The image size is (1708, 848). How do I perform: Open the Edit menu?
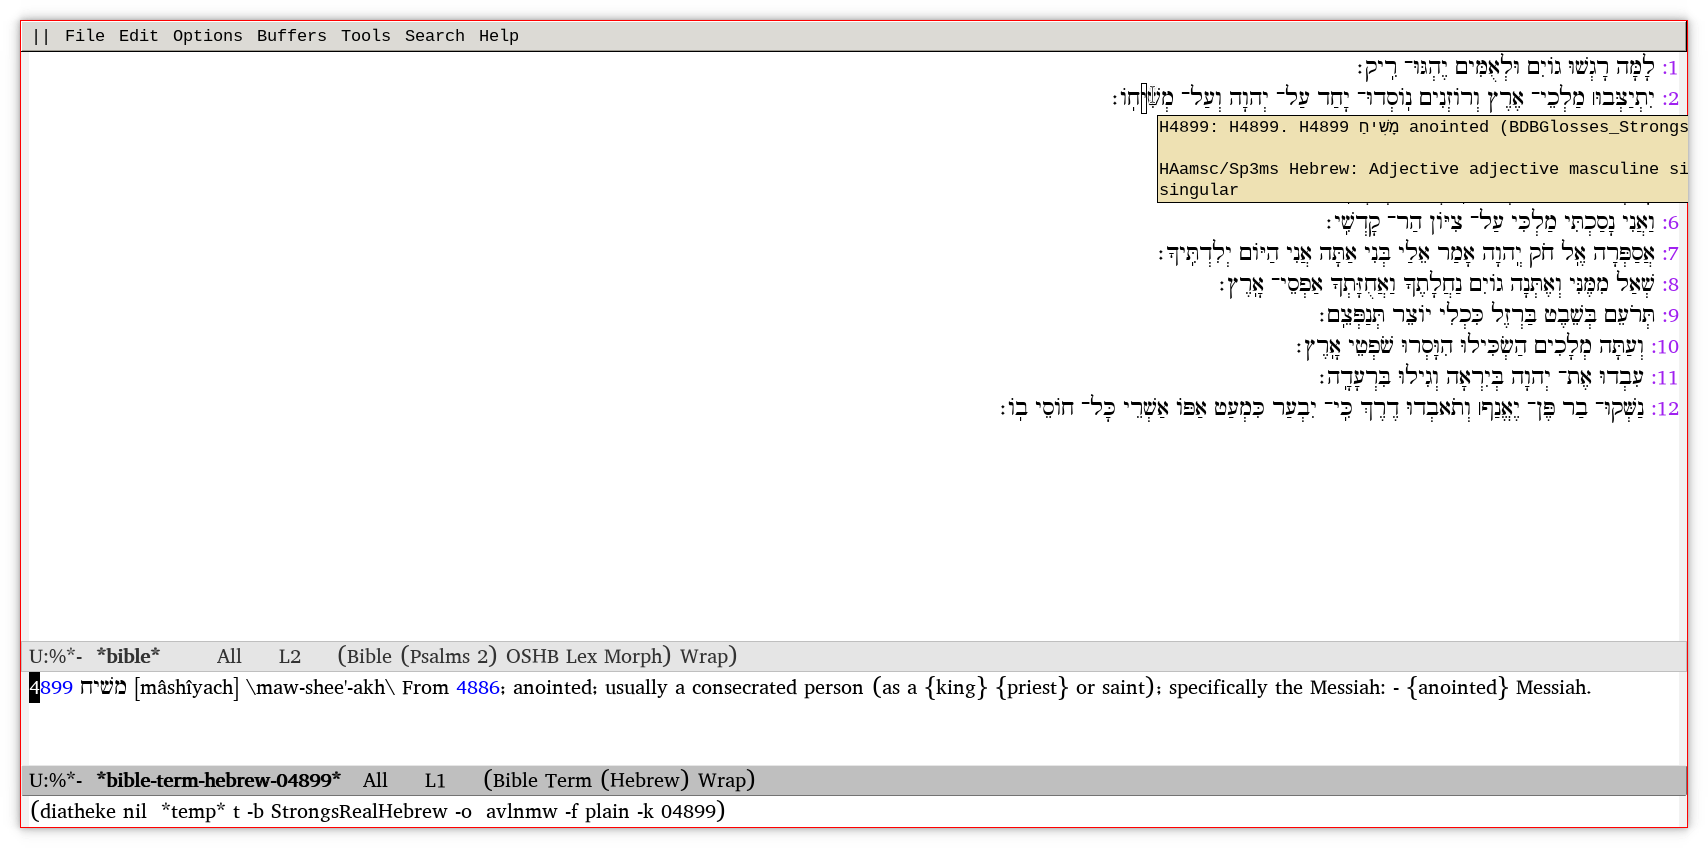tap(138, 36)
